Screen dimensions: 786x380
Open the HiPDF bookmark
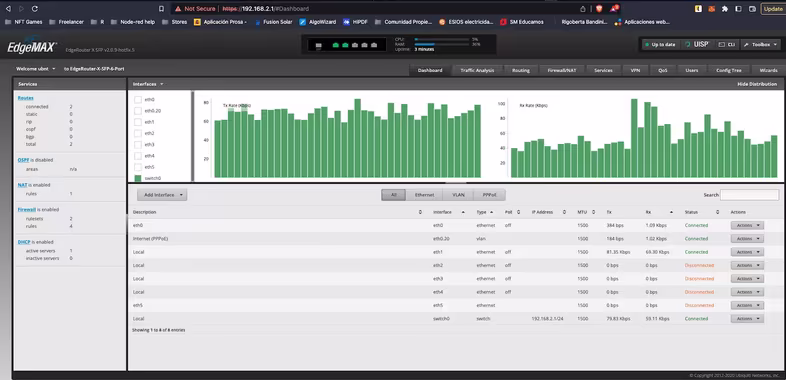(x=355, y=22)
